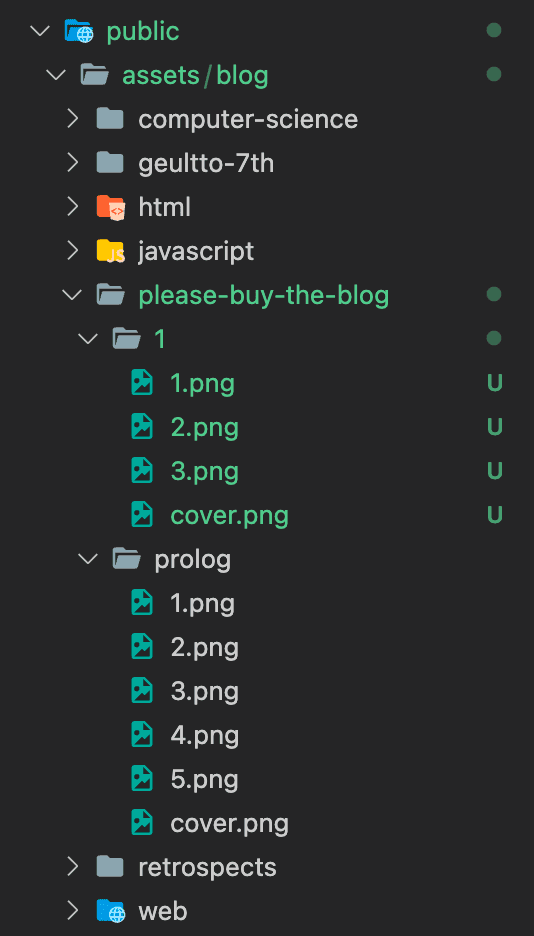This screenshot has width=534, height=936.
Task: Collapse the assets/blog folder chevron
Action: [57, 75]
